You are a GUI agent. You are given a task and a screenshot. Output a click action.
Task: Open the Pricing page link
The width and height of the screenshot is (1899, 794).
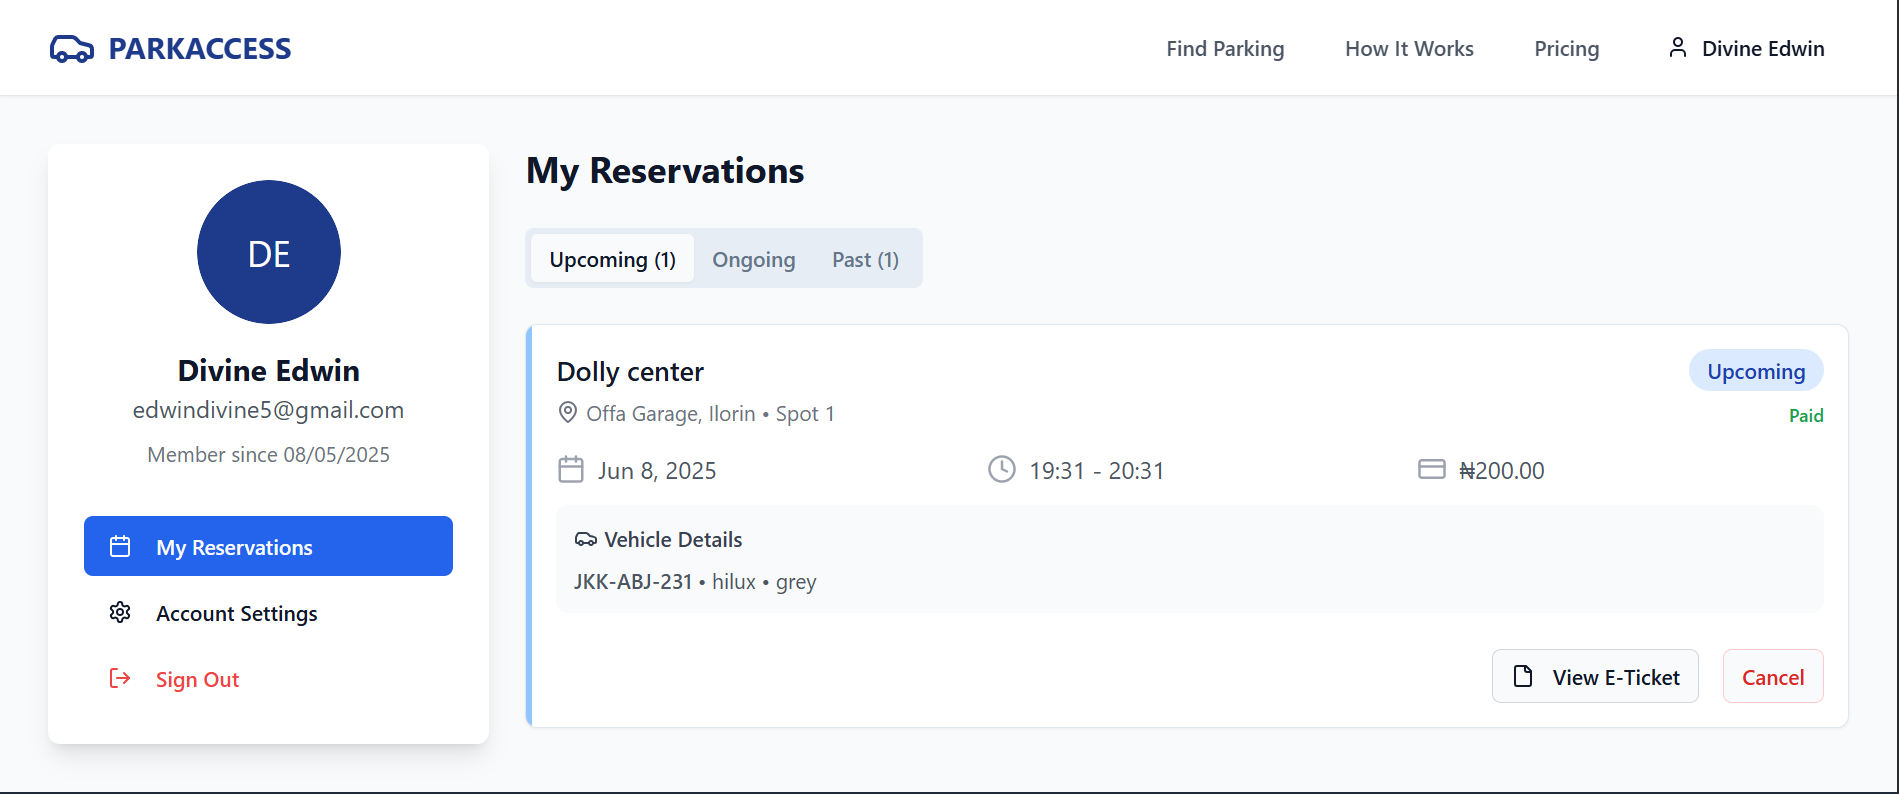tap(1567, 48)
